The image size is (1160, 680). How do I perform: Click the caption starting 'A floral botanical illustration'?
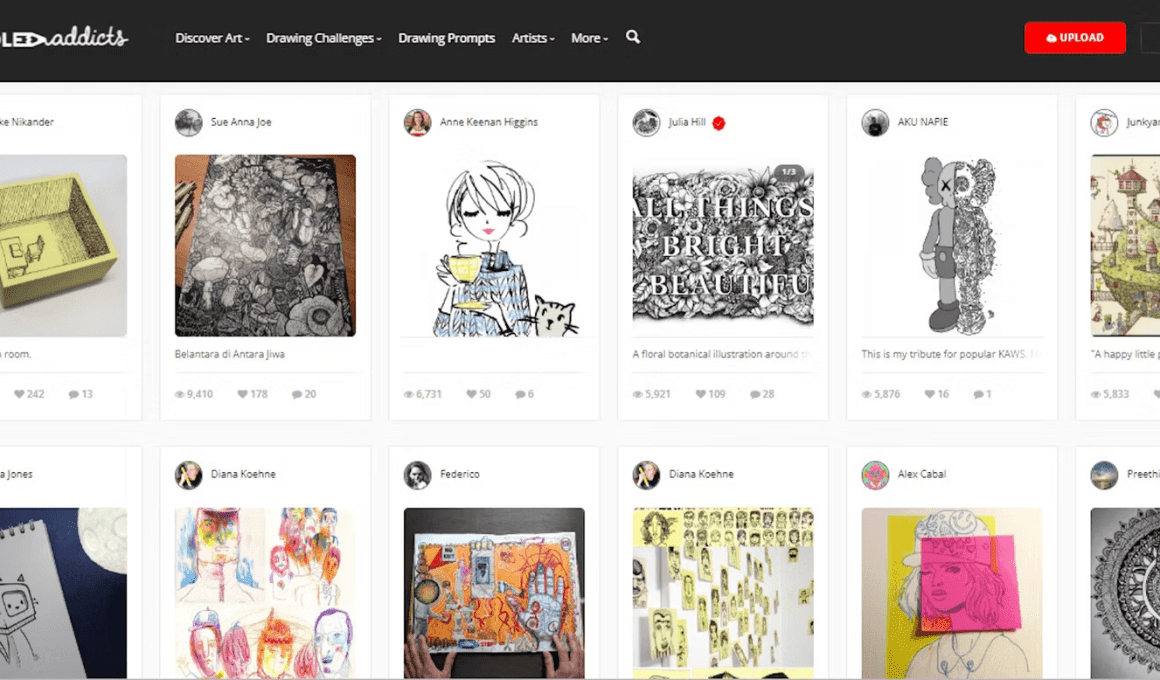point(723,354)
